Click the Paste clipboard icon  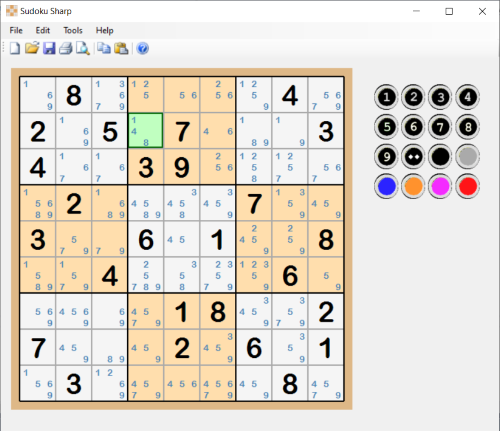point(121,48)
